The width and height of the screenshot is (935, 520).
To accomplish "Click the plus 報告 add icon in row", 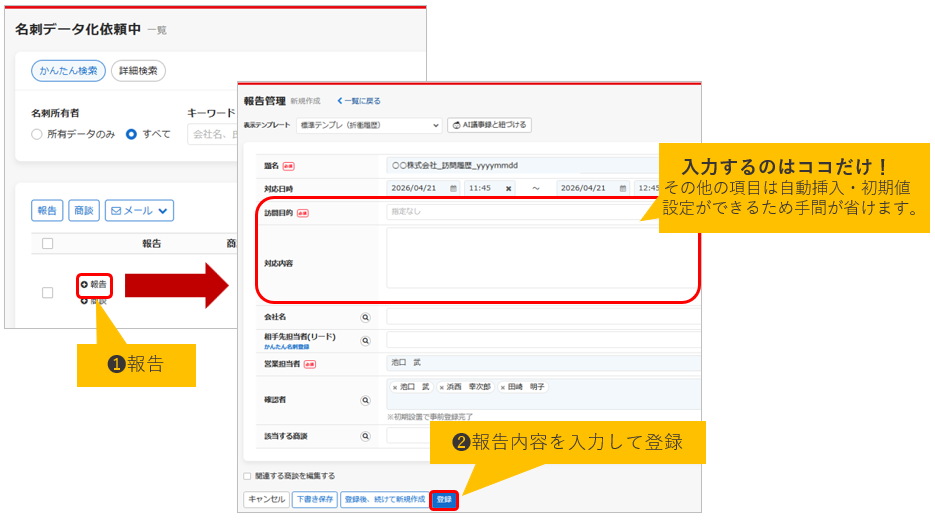I will click(85, 285).
